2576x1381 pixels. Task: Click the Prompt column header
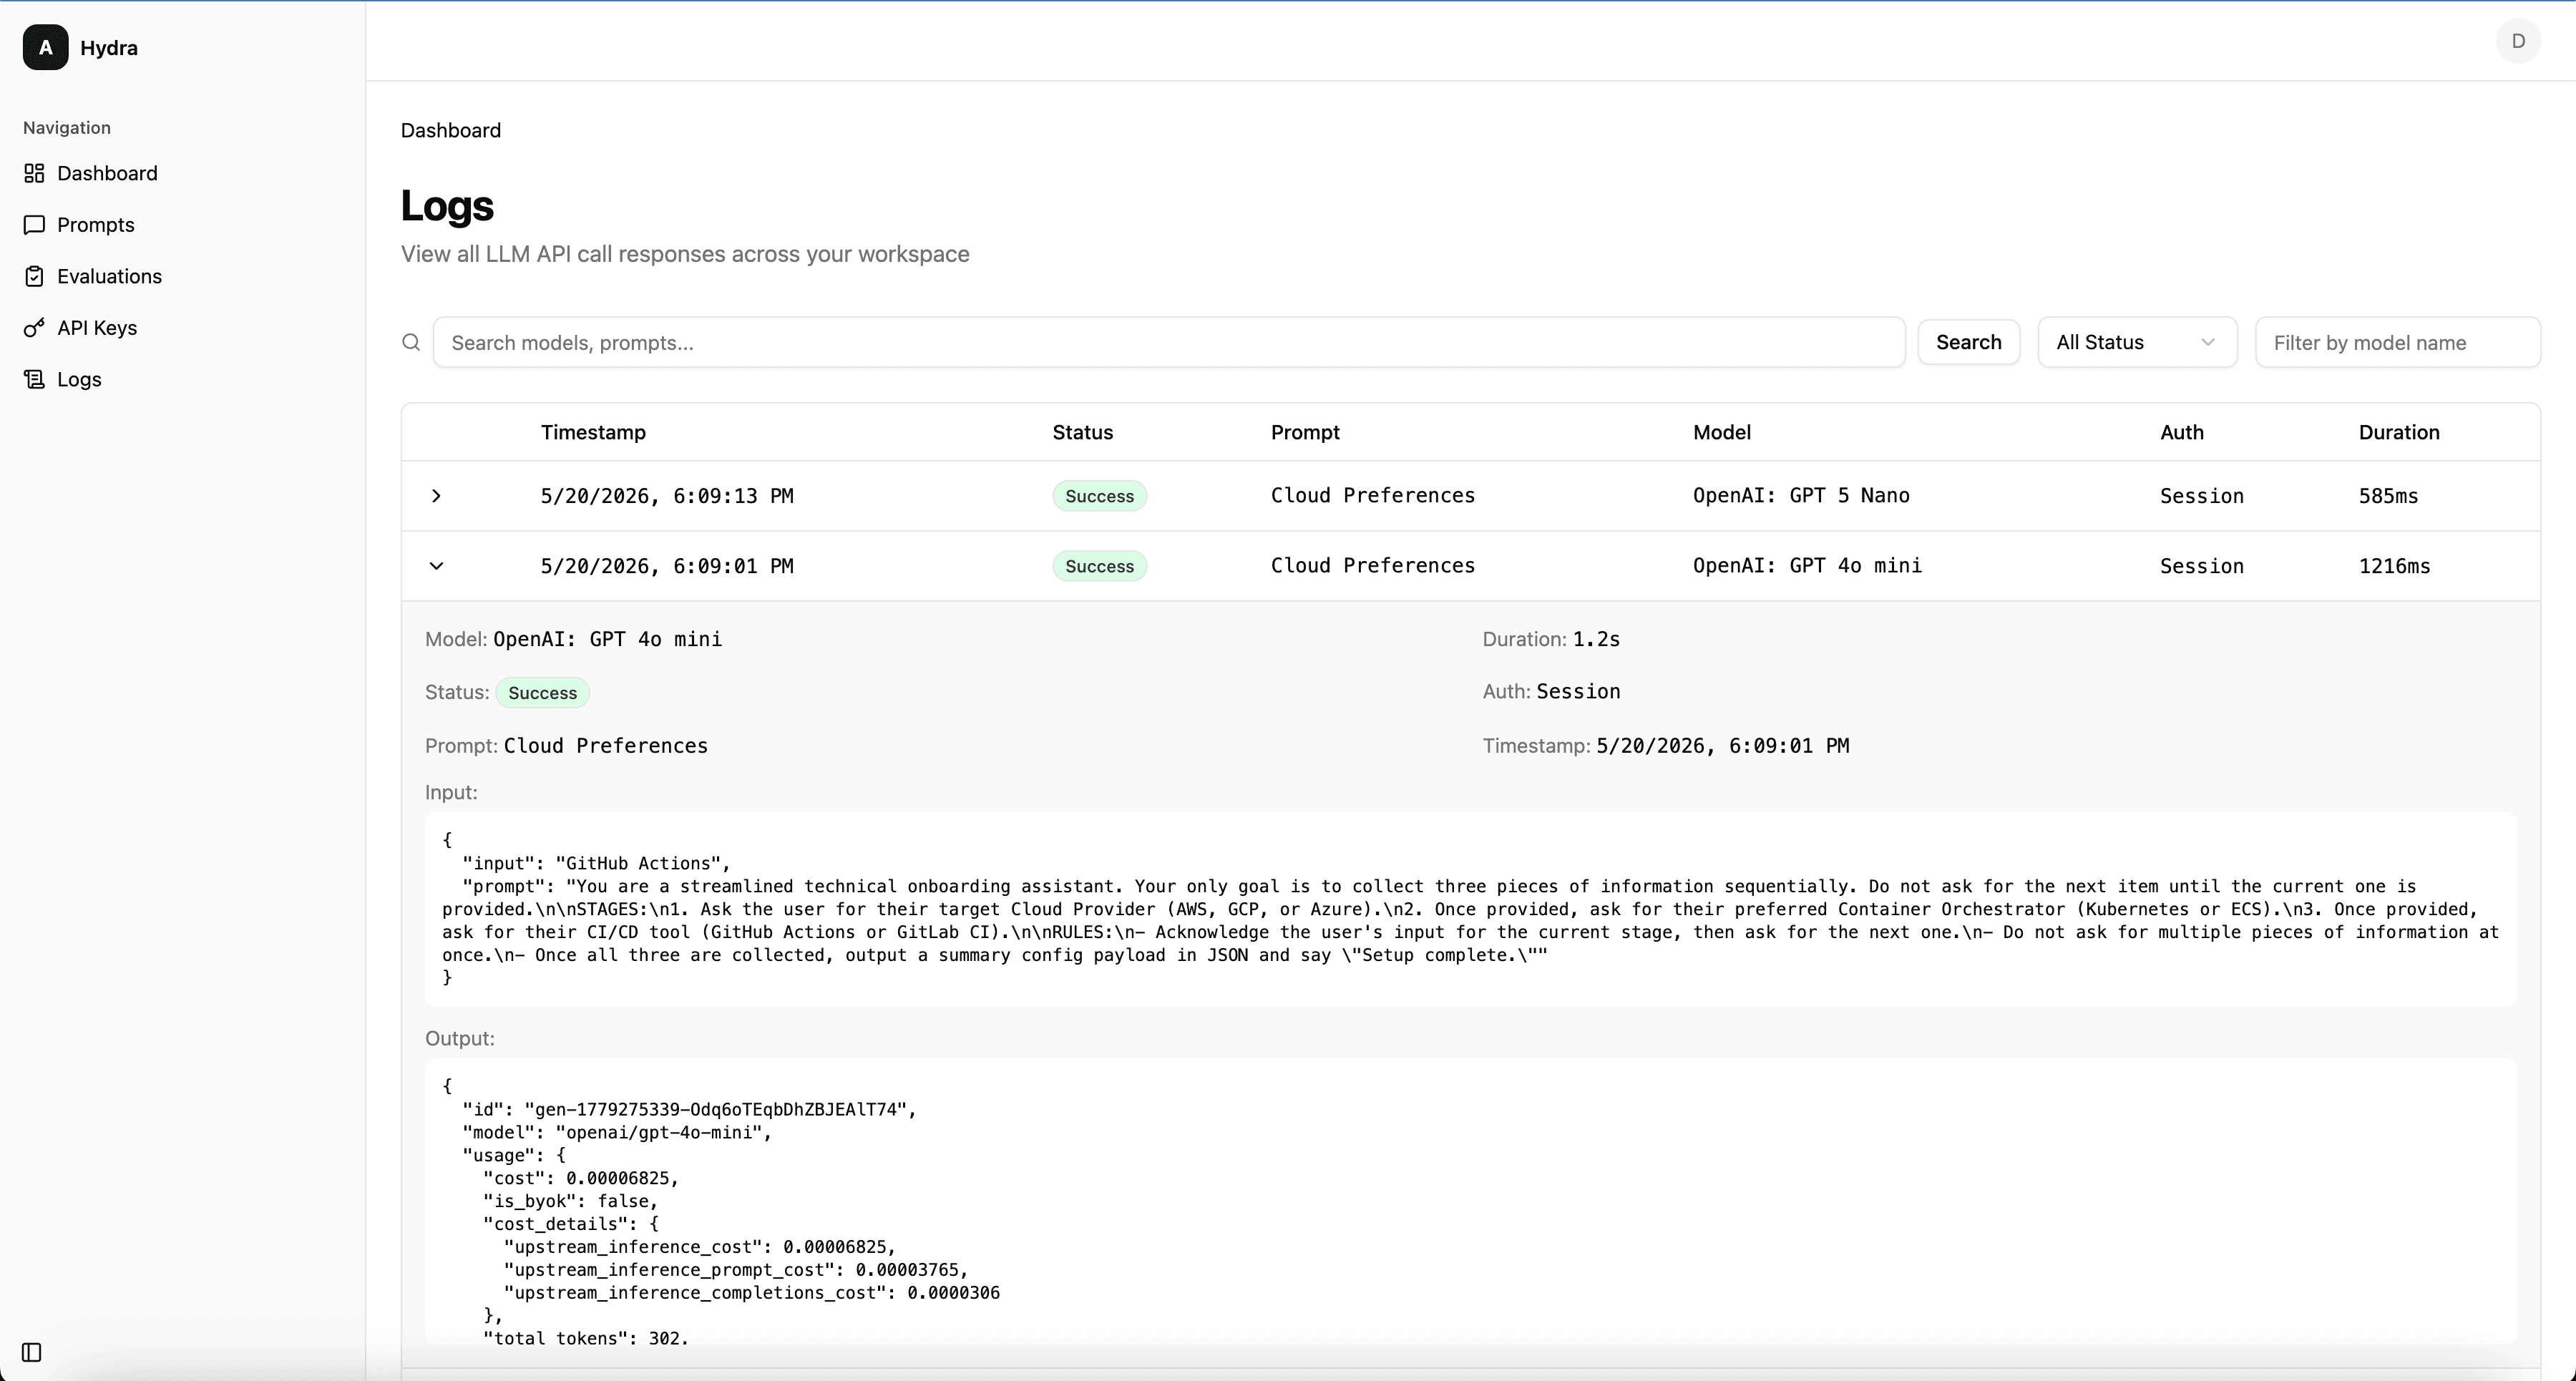[1305, 432]
